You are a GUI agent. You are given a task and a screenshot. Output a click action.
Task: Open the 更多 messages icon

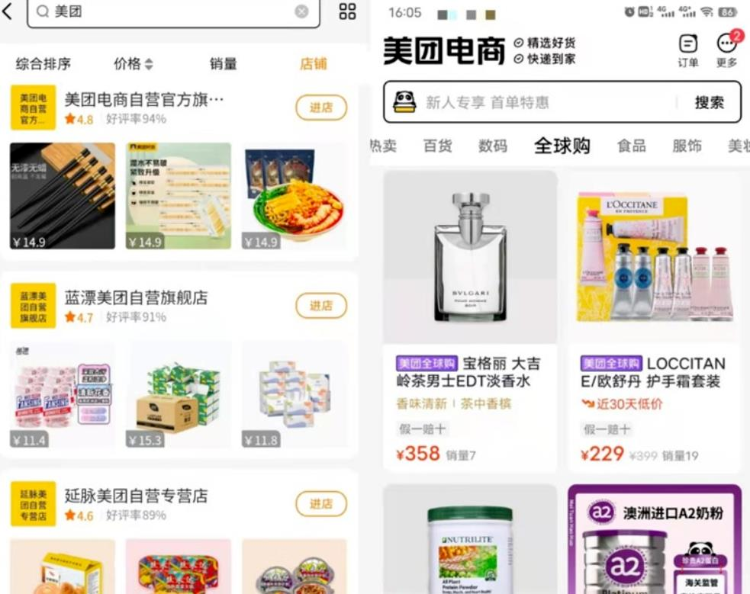(x=727, y=44)
